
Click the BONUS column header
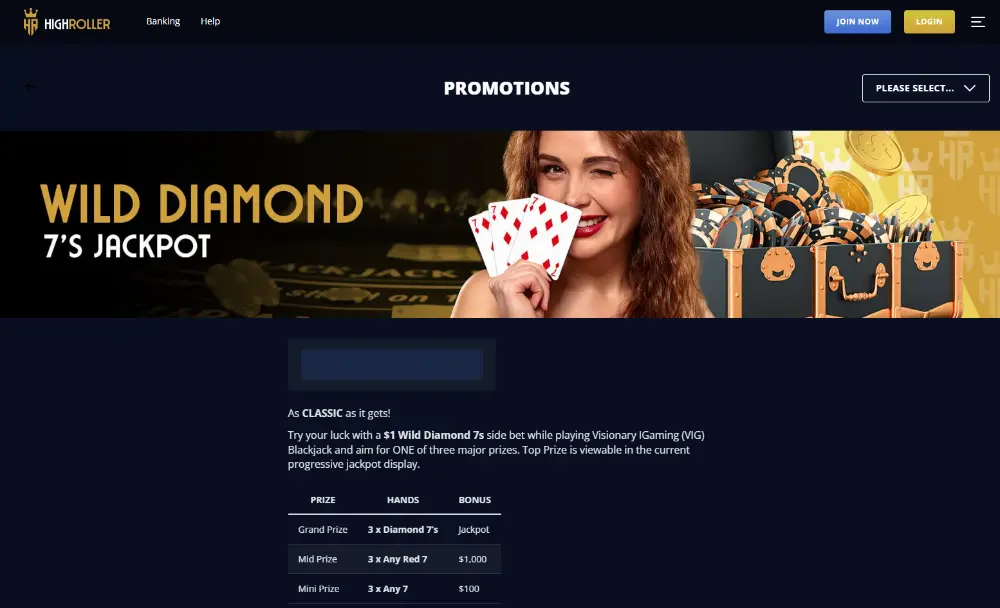pos(474,500)
